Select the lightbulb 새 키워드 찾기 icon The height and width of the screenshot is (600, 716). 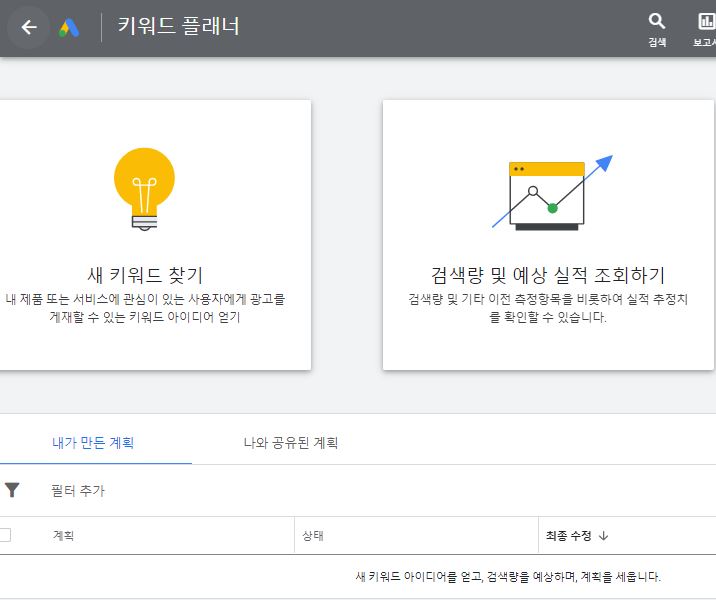144,189
